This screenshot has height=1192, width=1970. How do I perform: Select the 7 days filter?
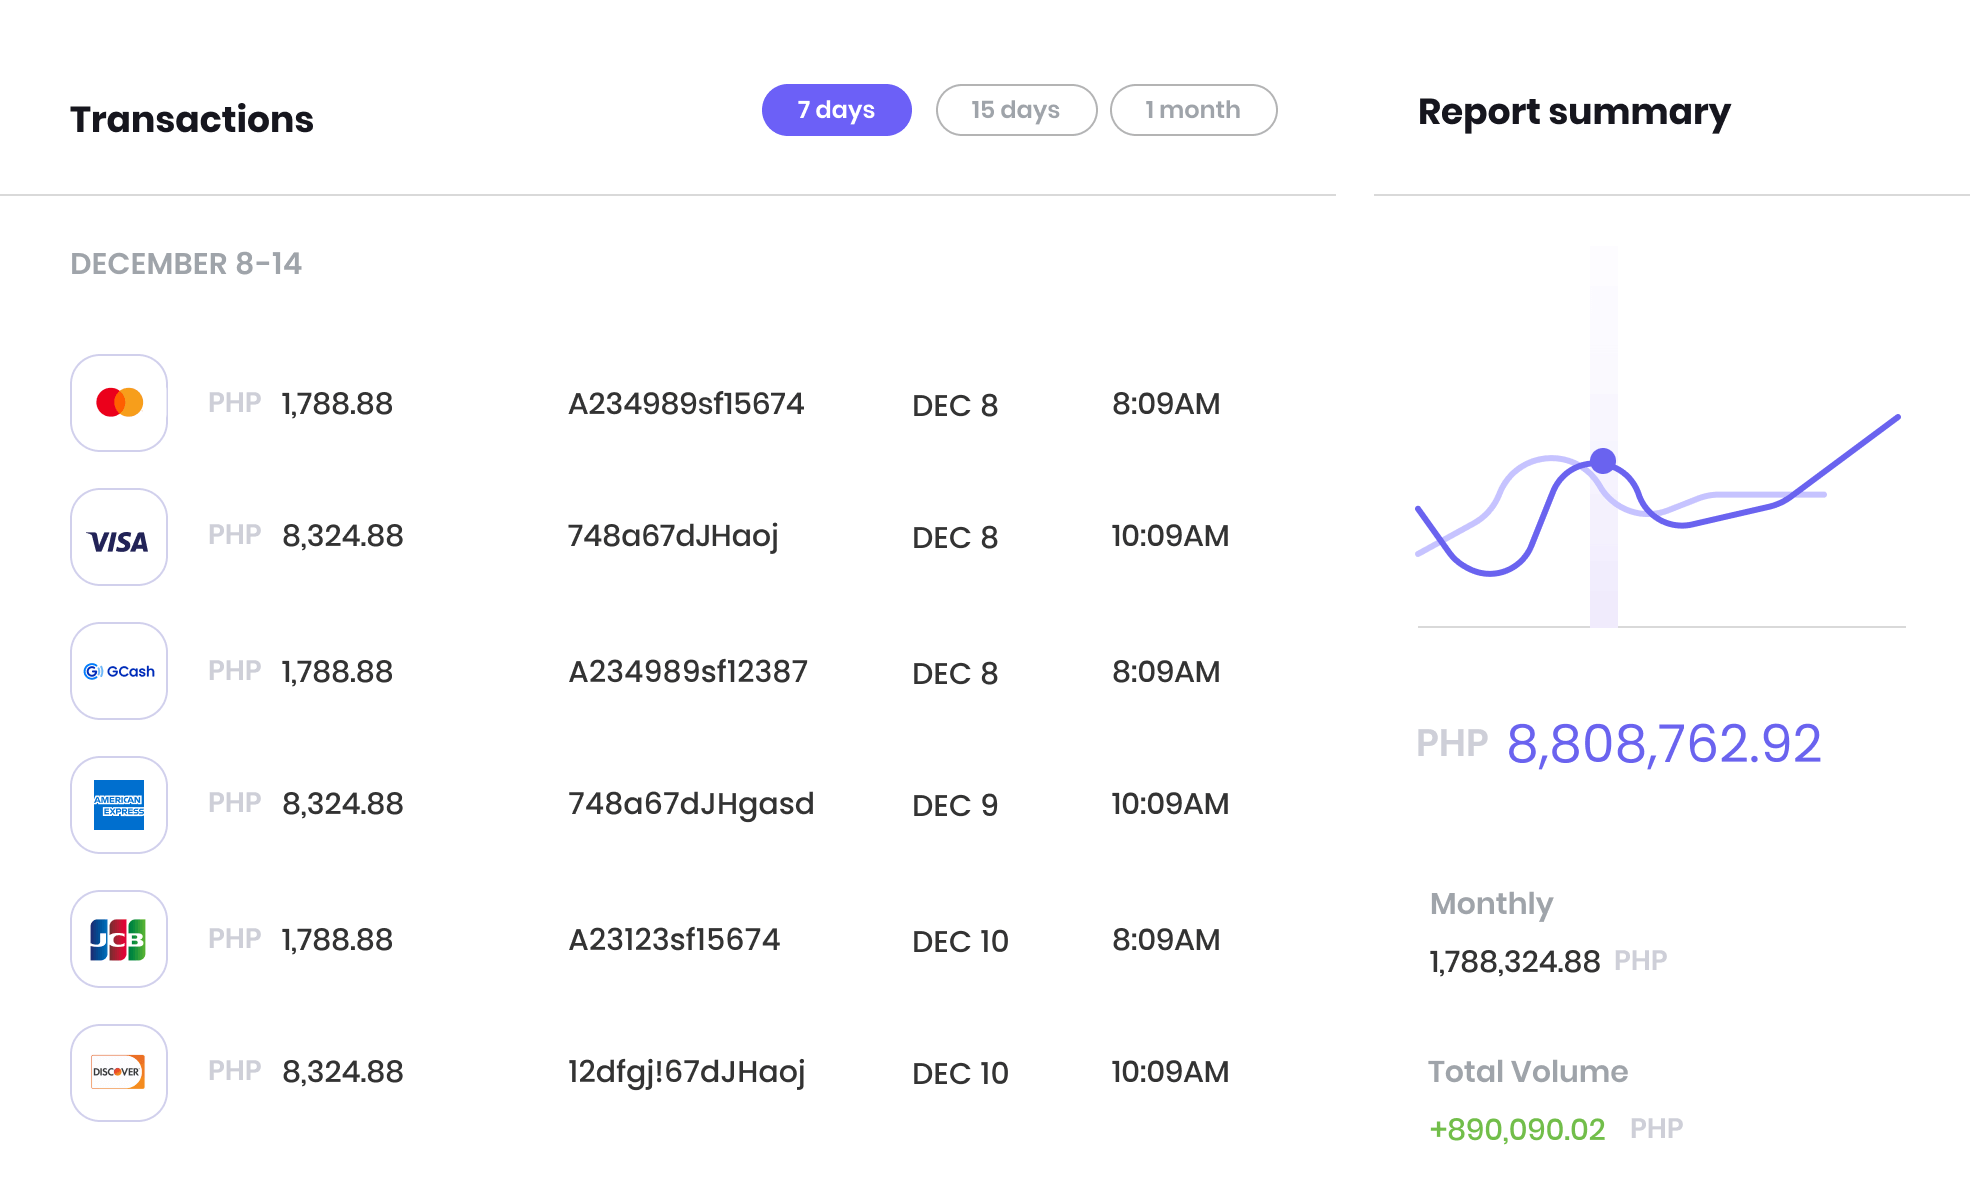point(836,110)
